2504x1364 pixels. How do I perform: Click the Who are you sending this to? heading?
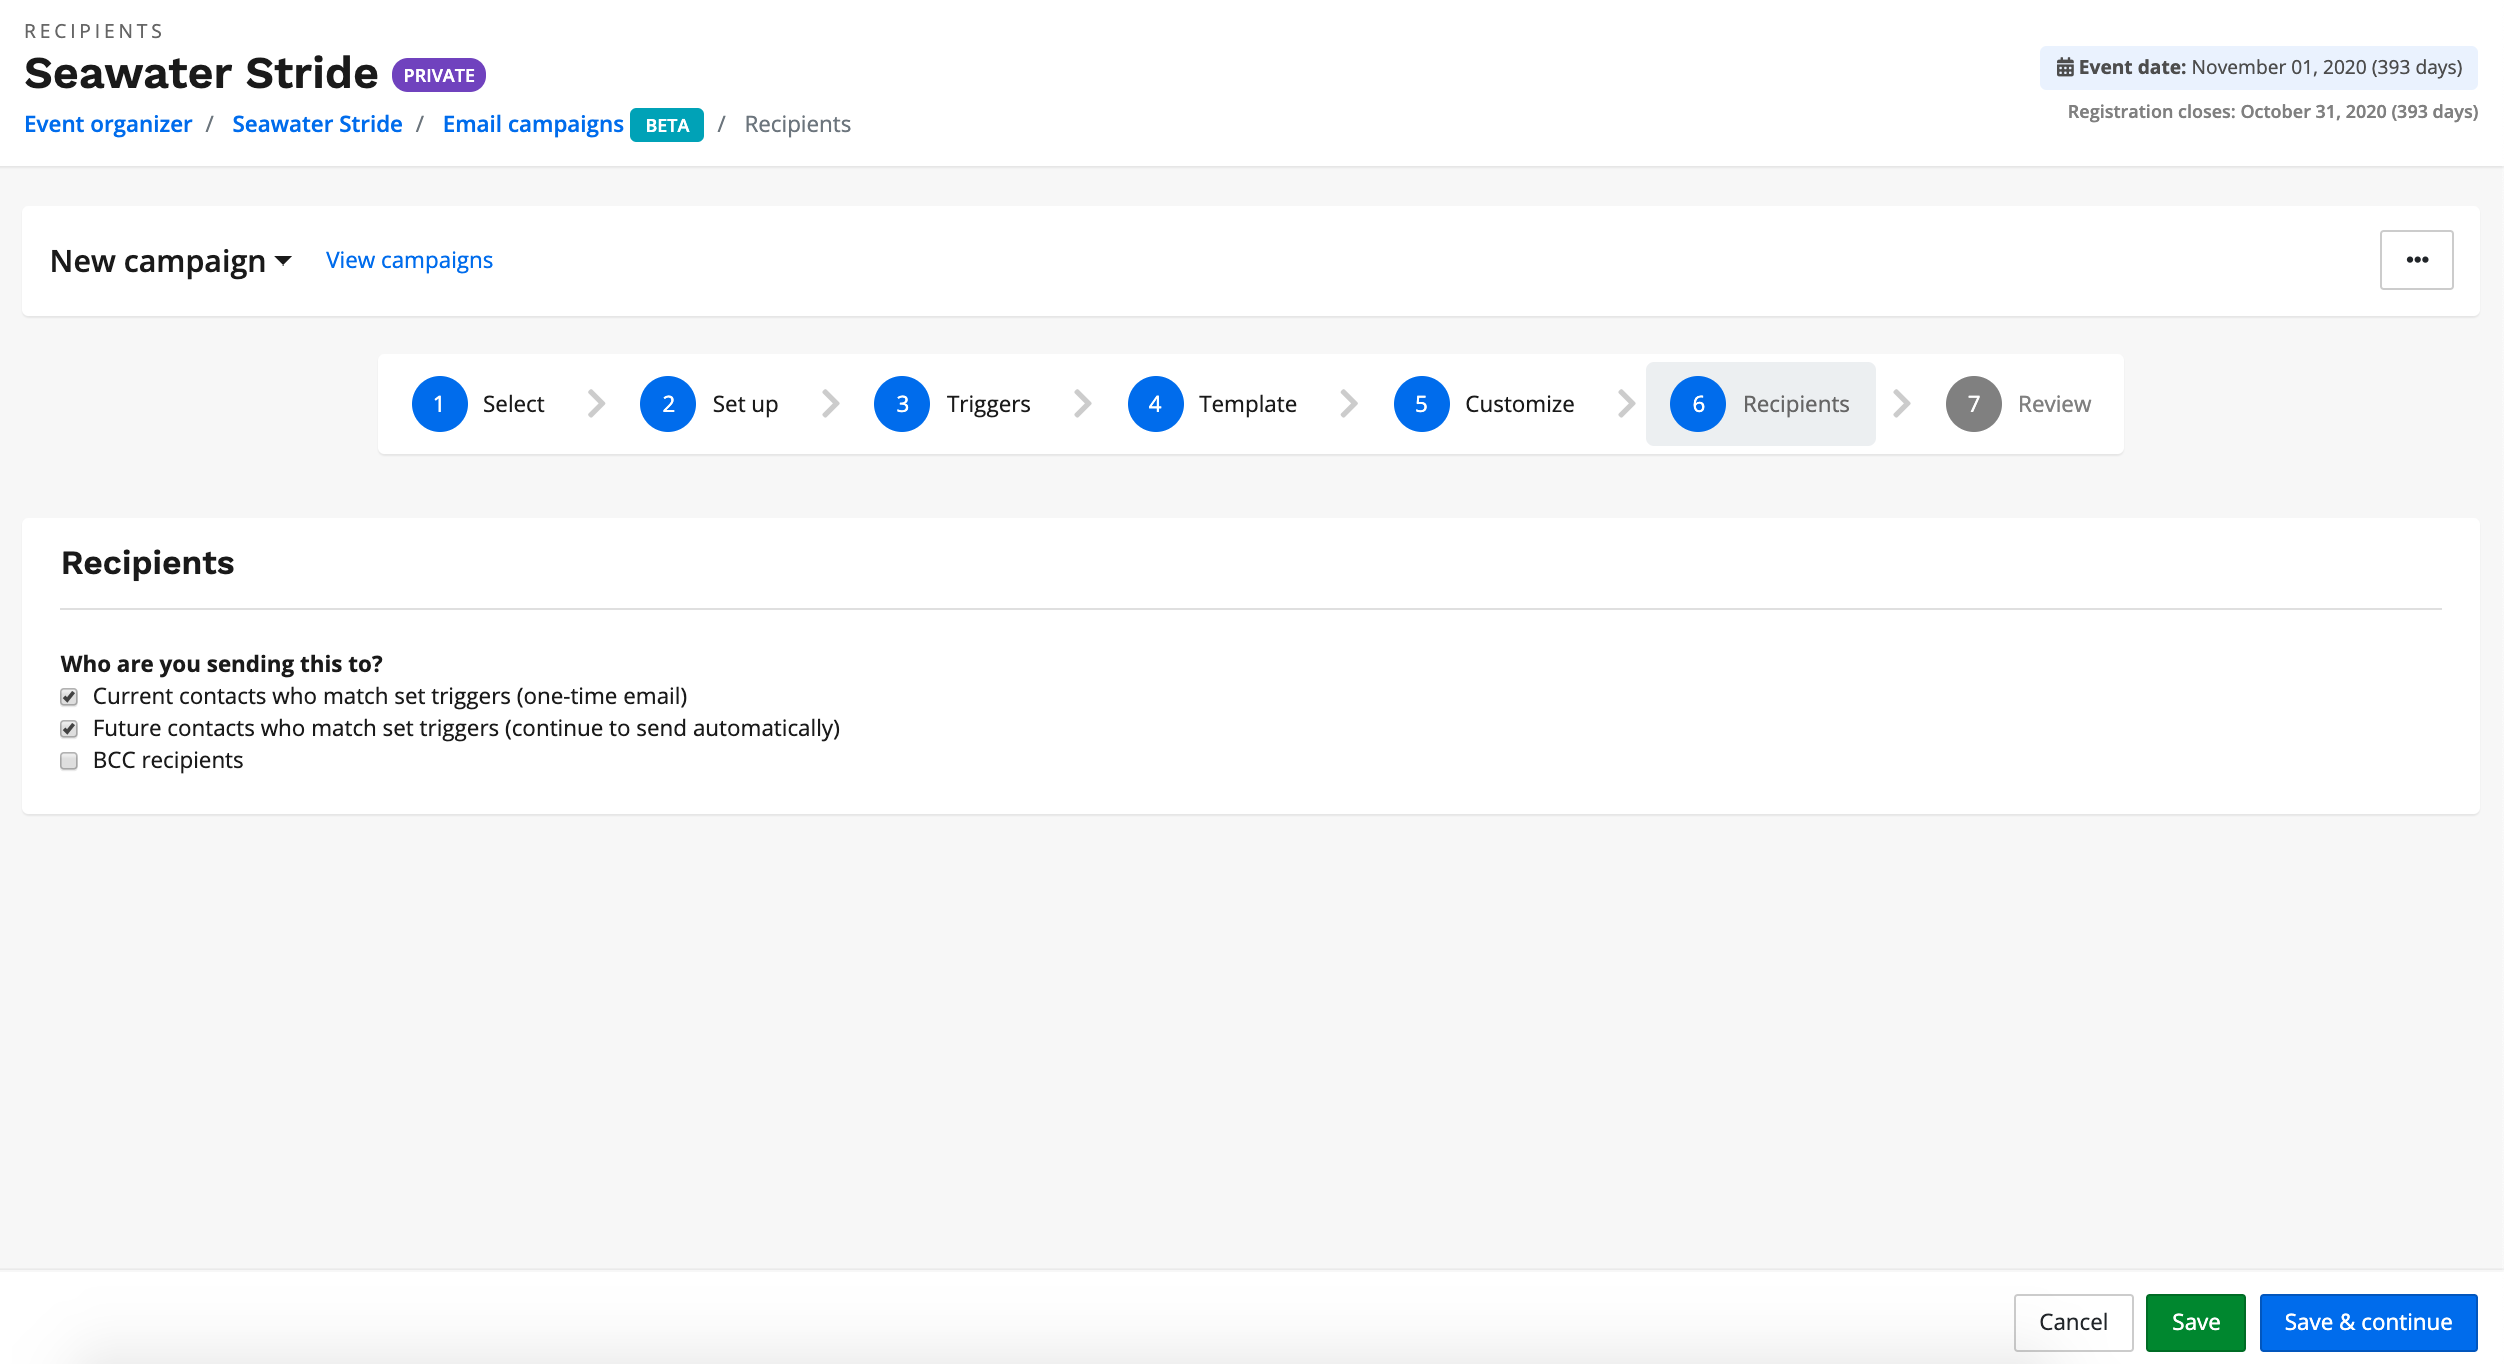pyautogui.click(x=221, y=664)
